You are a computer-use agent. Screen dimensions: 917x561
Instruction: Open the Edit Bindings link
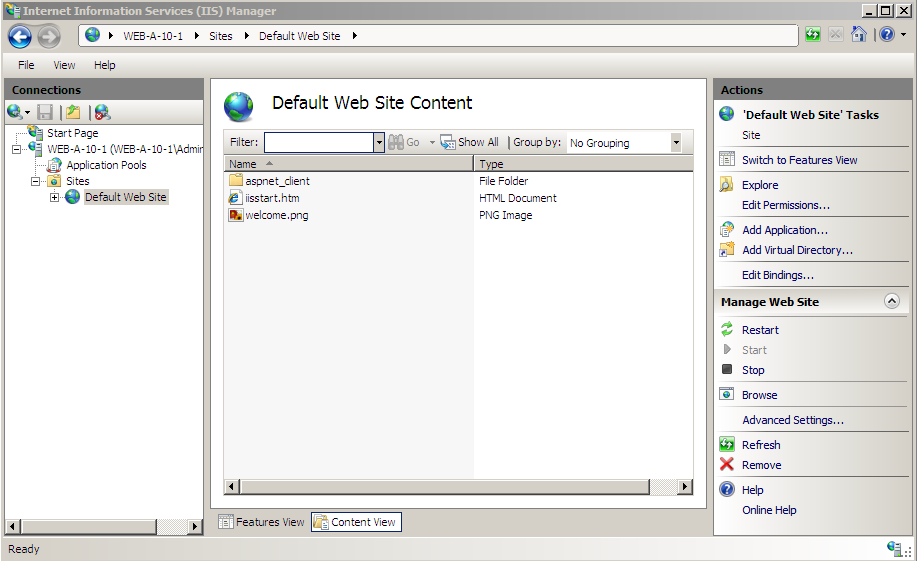778,274
